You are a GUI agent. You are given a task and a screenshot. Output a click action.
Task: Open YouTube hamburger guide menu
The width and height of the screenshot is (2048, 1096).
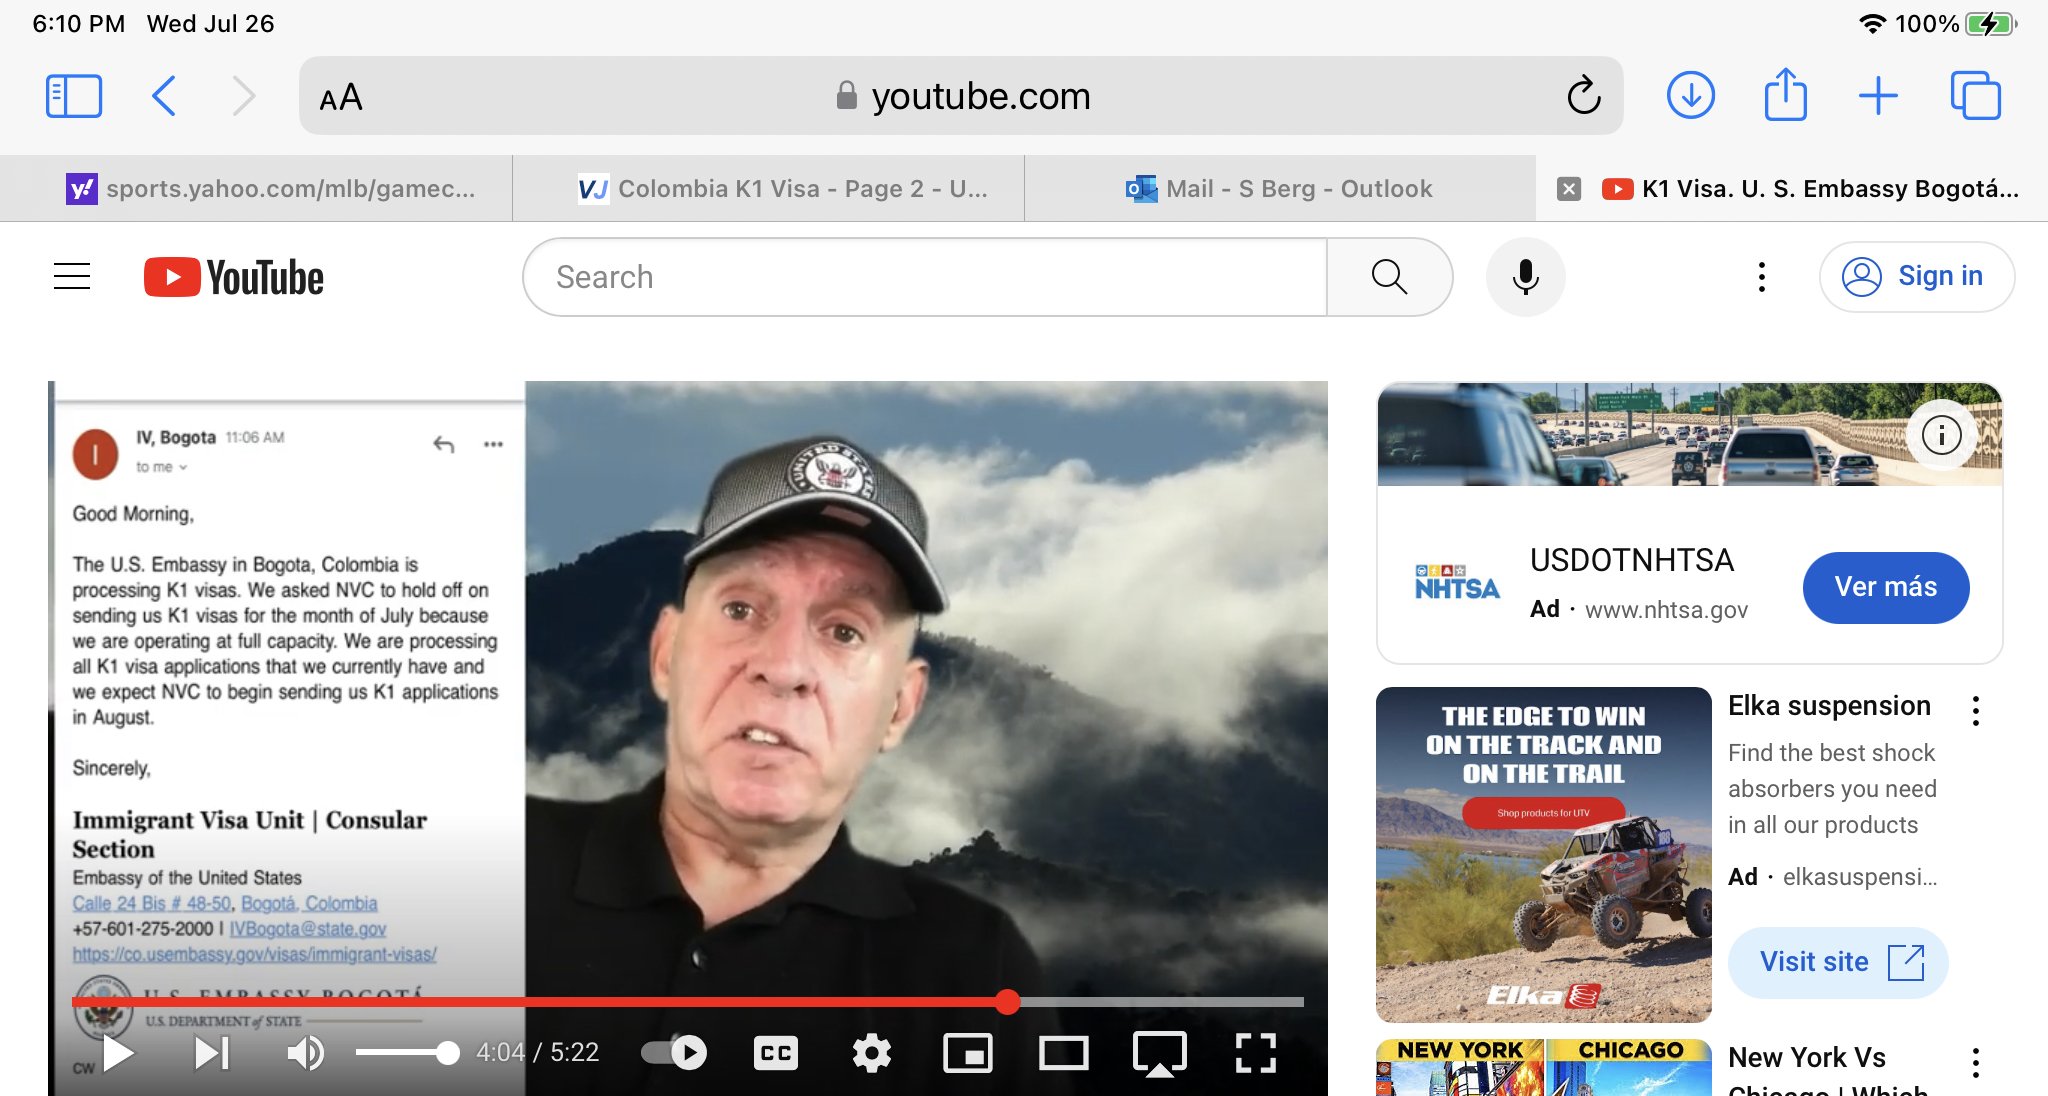[x=72, y=277]
